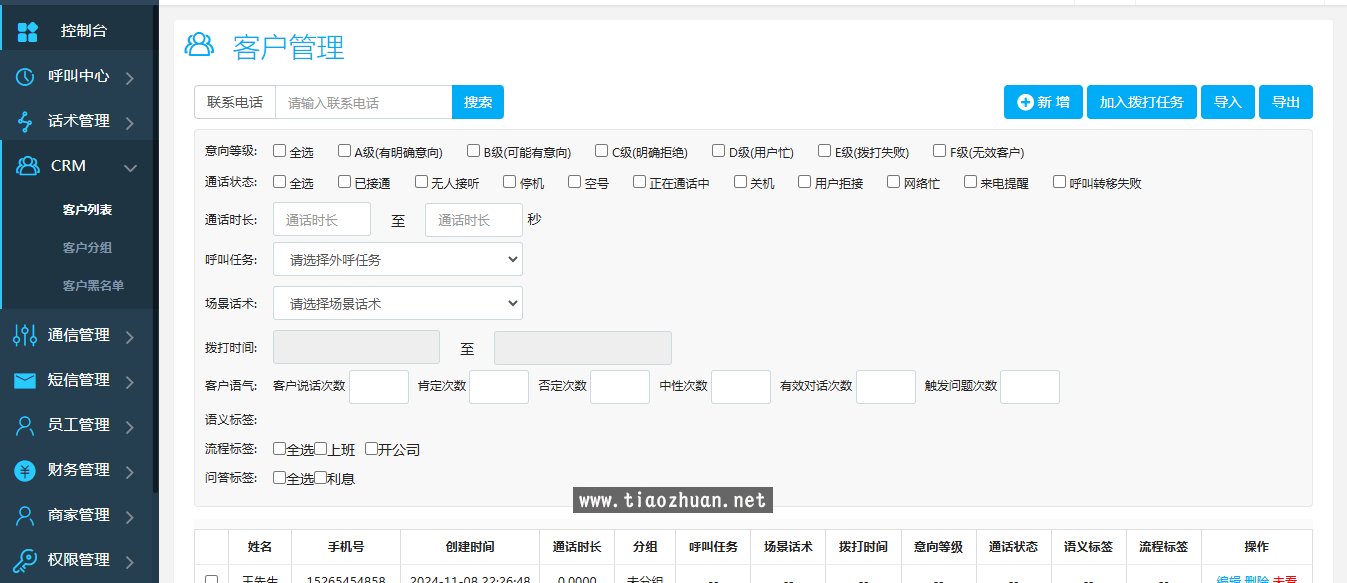Click the 财务管理 yen coin icon
This screenshot has width=1347, height=583.
[25, 470]
